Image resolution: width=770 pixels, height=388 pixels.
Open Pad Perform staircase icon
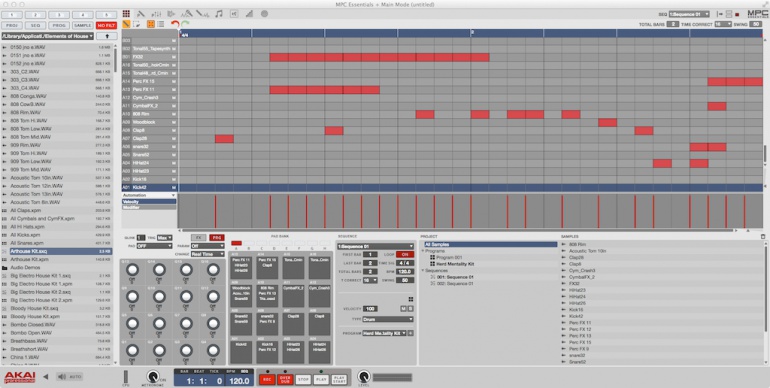coord(249,14)
